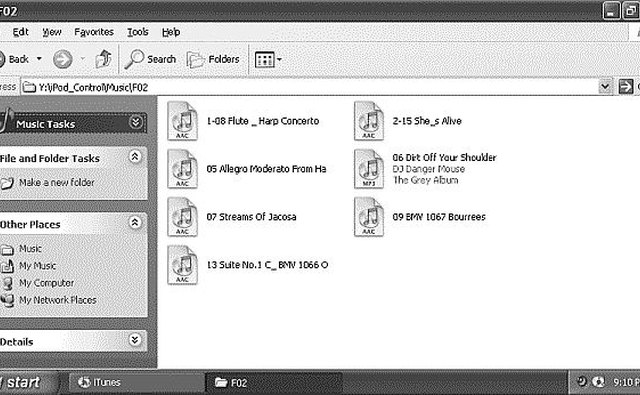Click the Forward arrow icon
This screenshot has width=640, height=395.
tap(62, 60)
